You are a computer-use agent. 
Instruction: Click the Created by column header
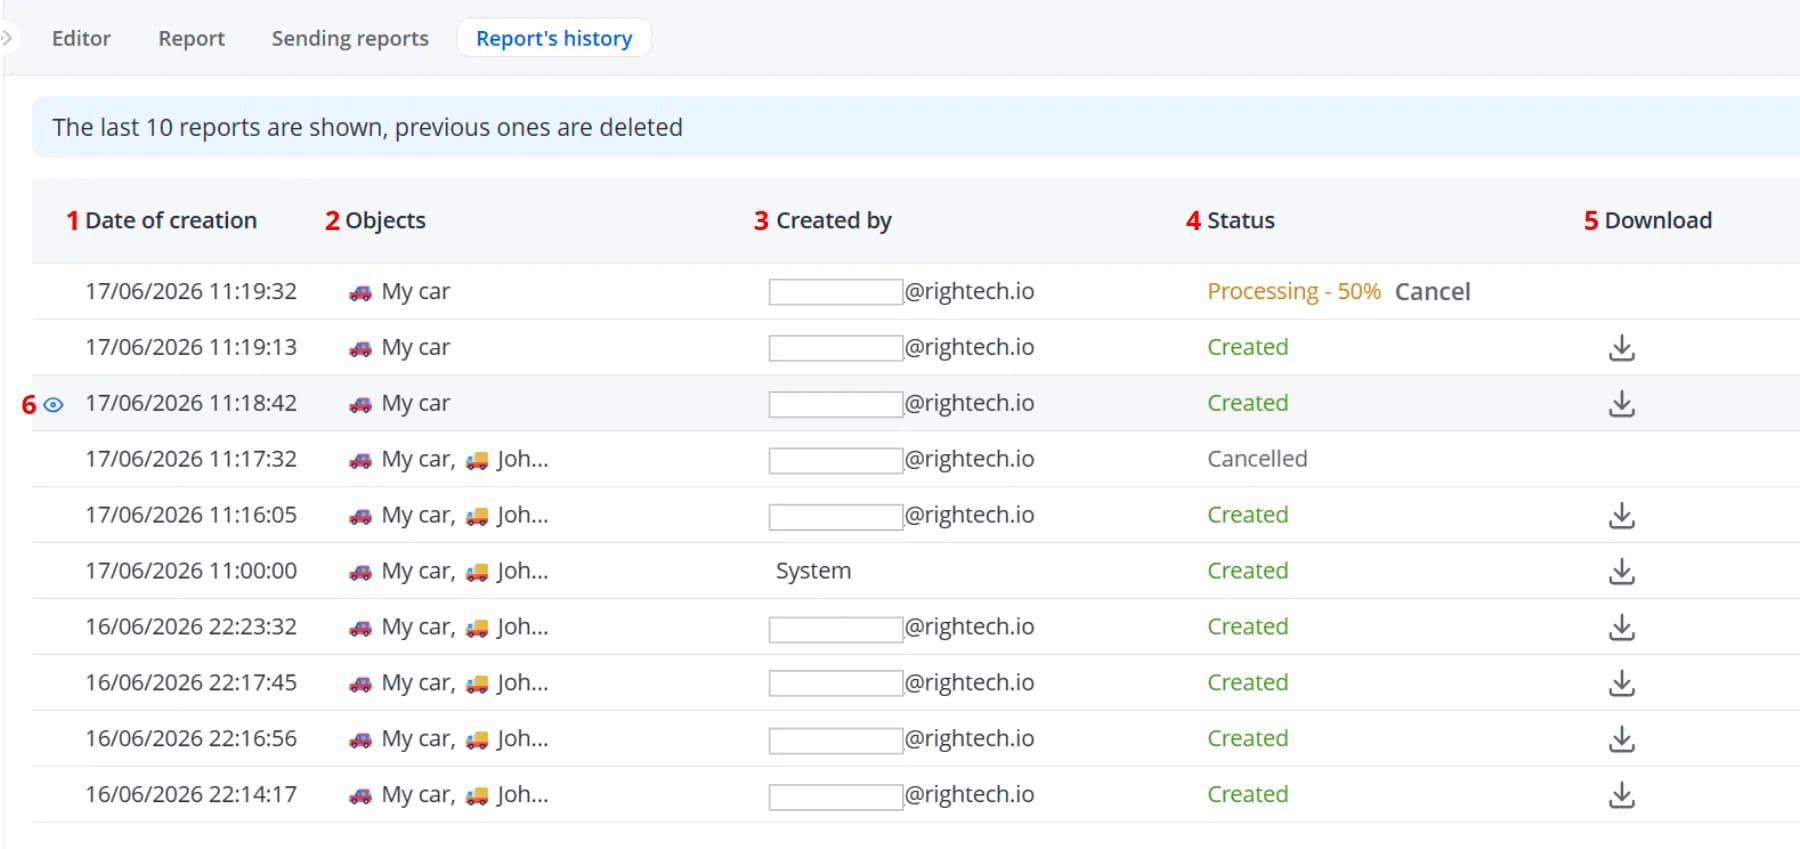tap(834, 220)
